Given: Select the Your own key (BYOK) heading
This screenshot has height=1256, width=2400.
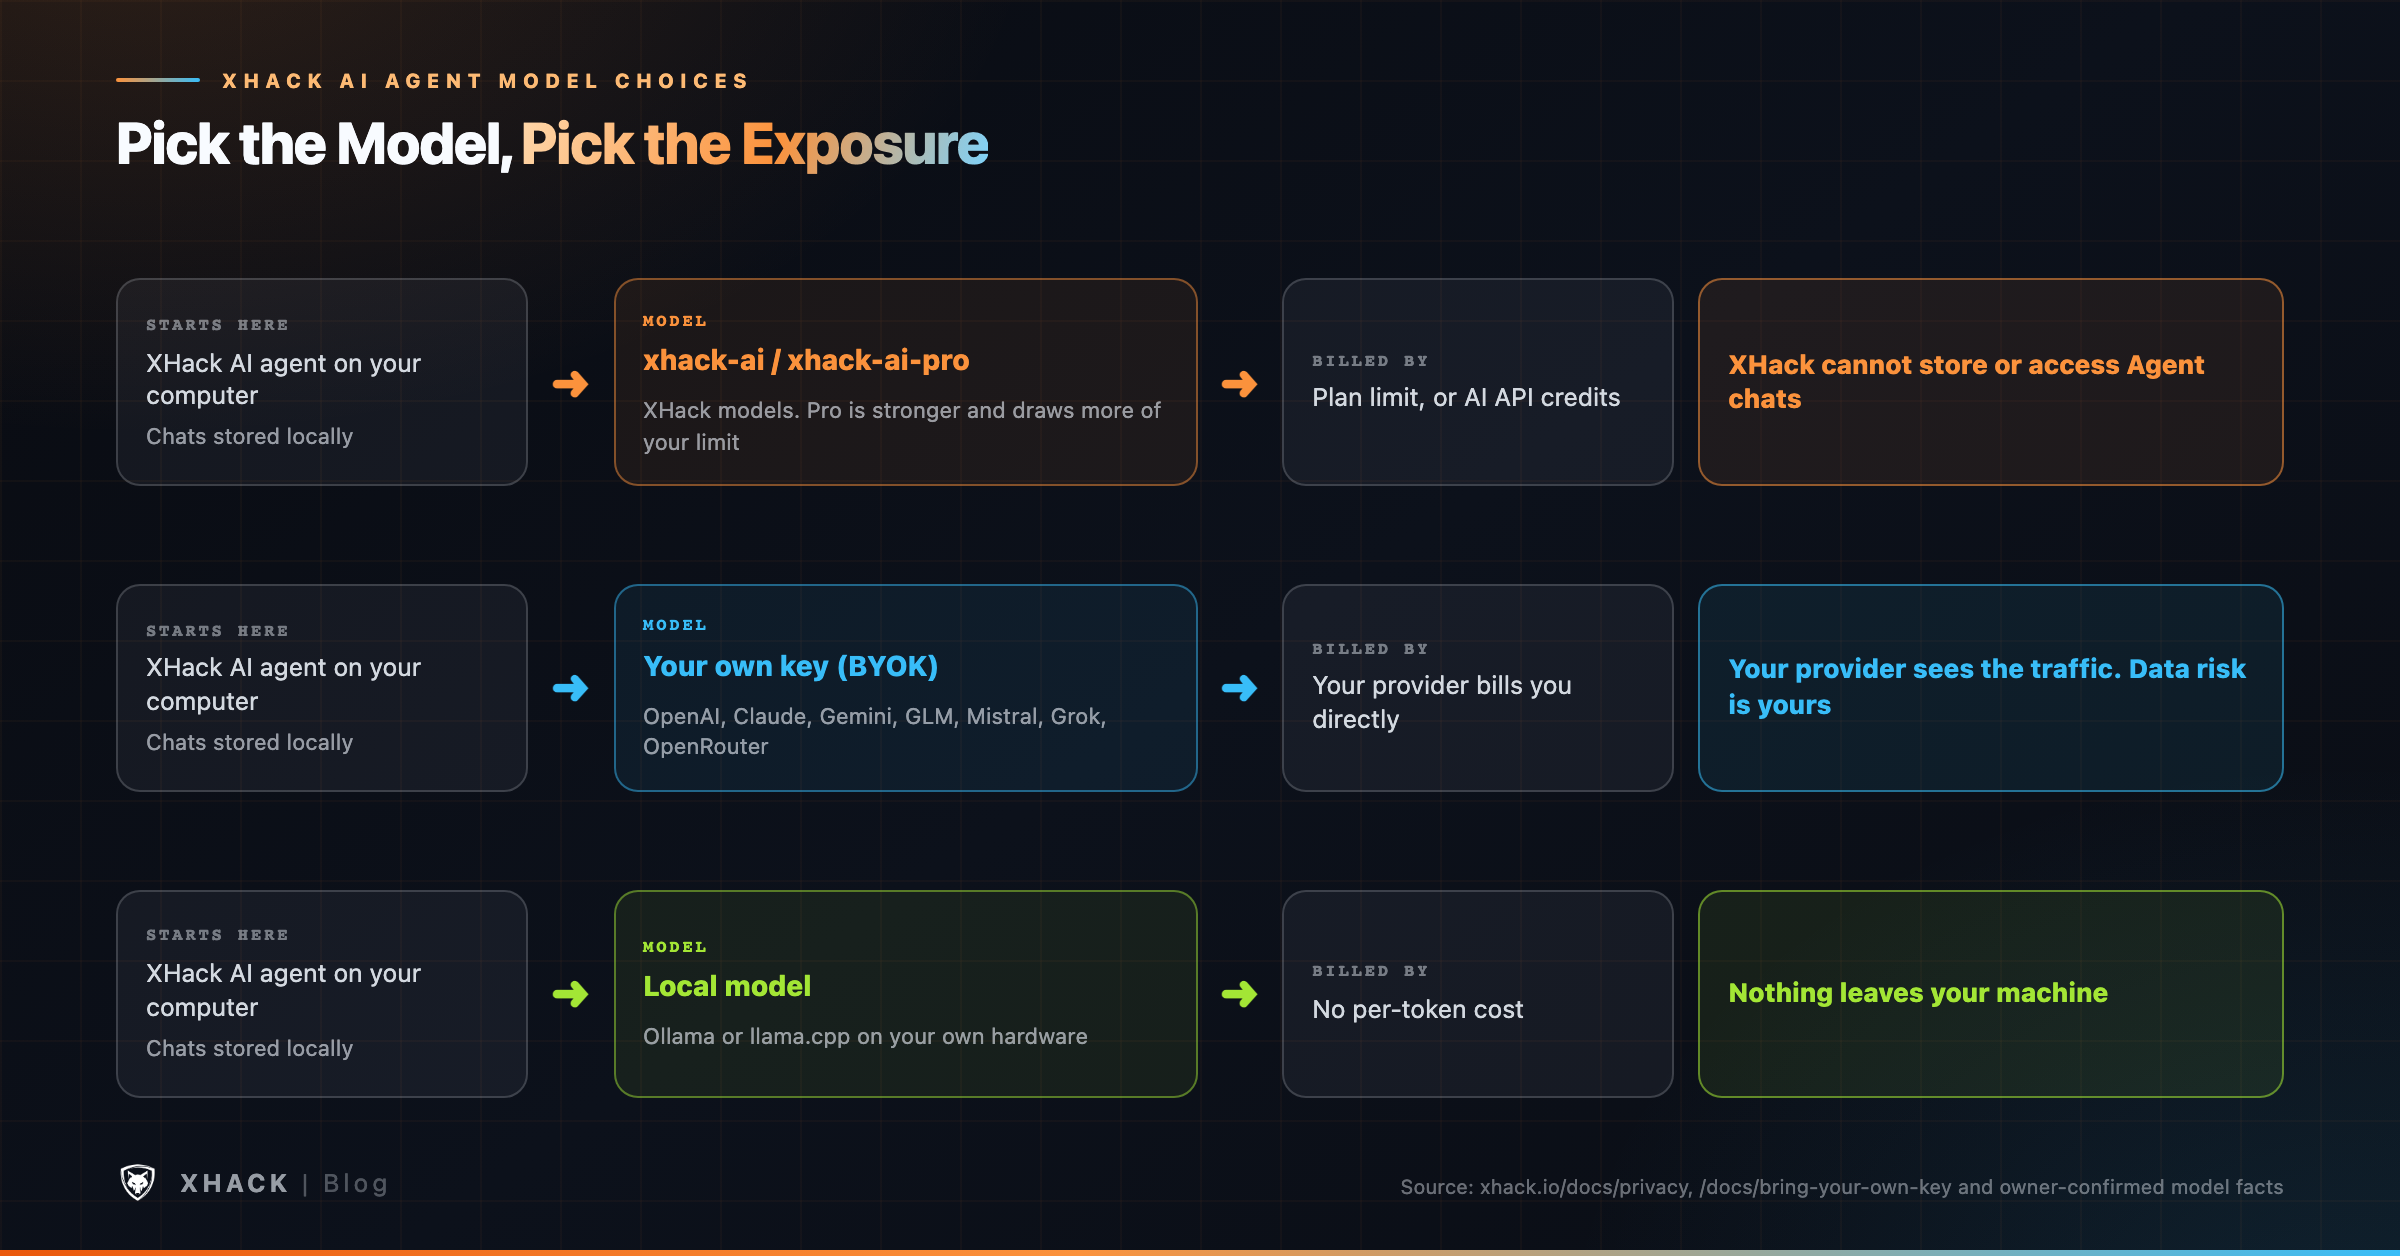Looking at the screenshot, I should 790,666.
